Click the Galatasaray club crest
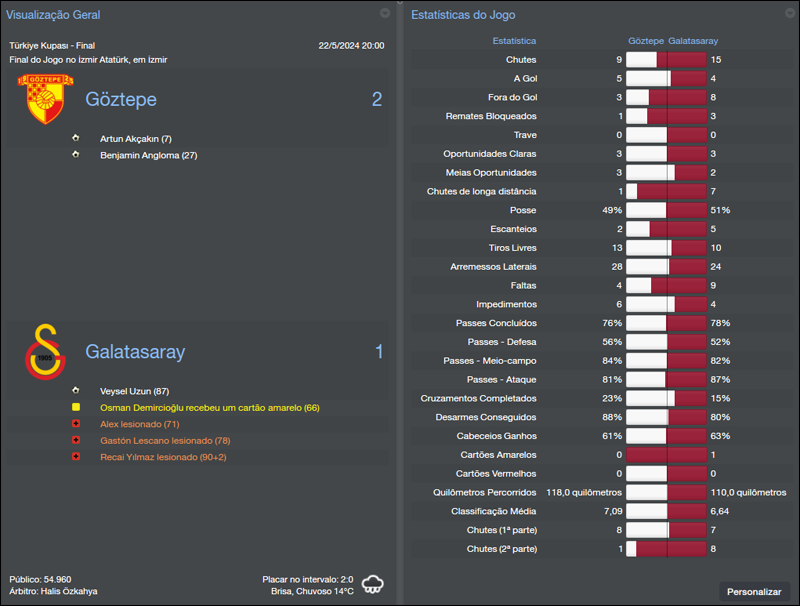Screen dimensions: 800x606 pos(43,352)
